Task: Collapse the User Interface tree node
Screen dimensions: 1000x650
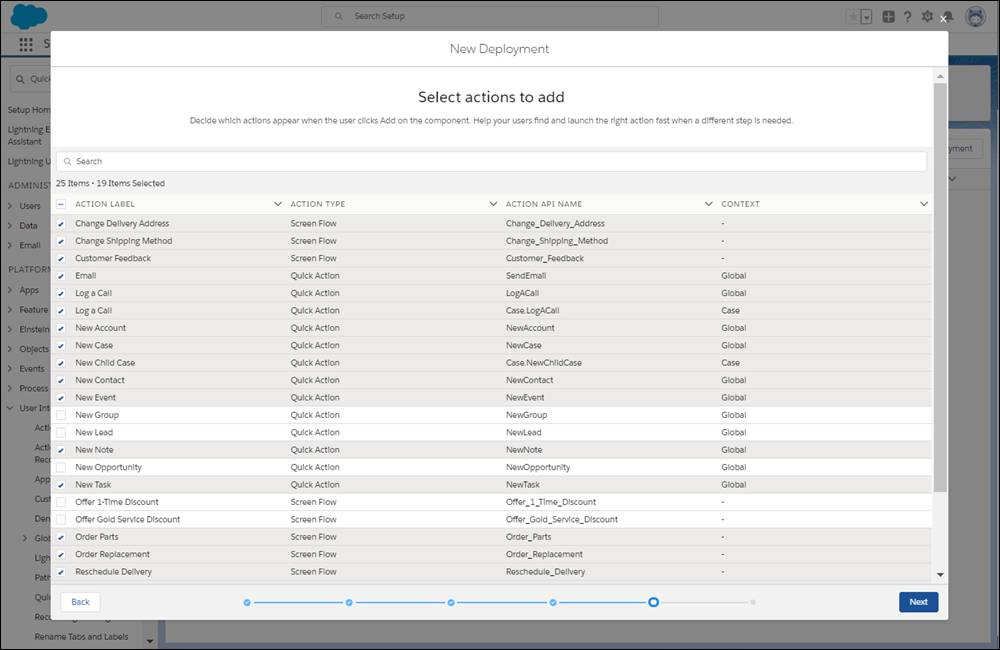Action: (x=10, y=408)
